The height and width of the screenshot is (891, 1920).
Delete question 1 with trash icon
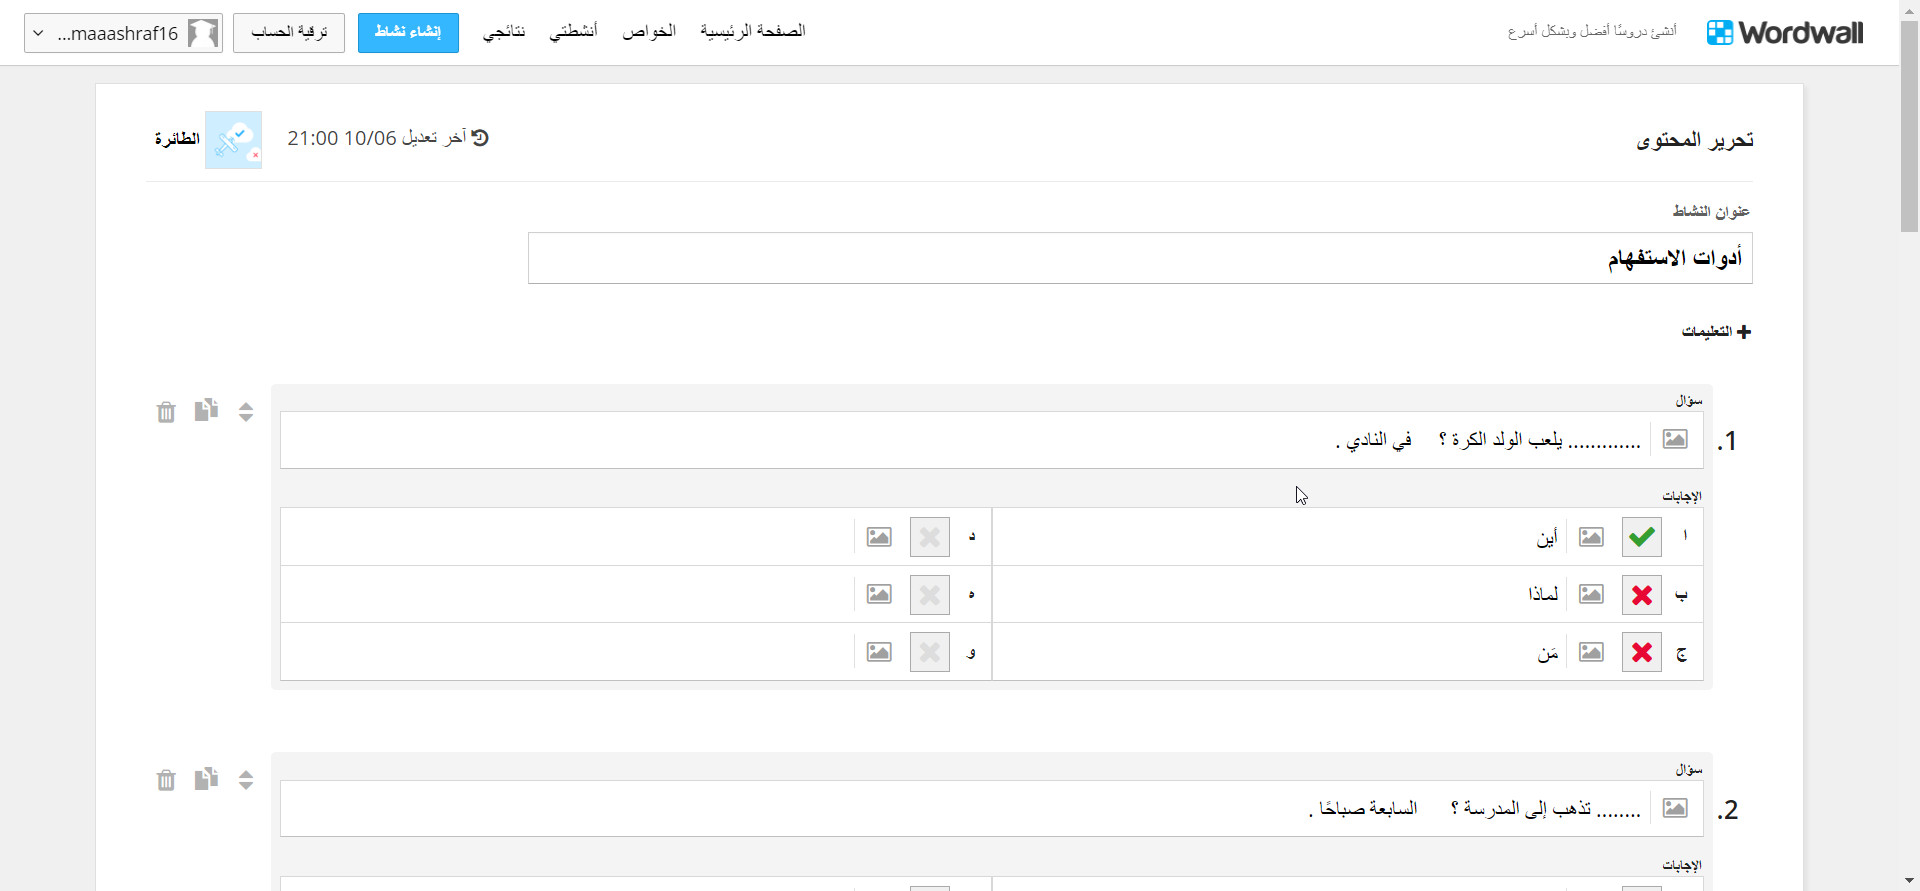[x=166, y=412]
